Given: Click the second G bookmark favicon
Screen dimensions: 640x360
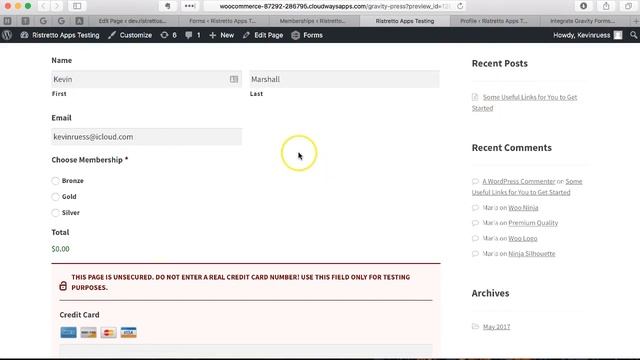Looking at the screenshot, I should (61, 21).
